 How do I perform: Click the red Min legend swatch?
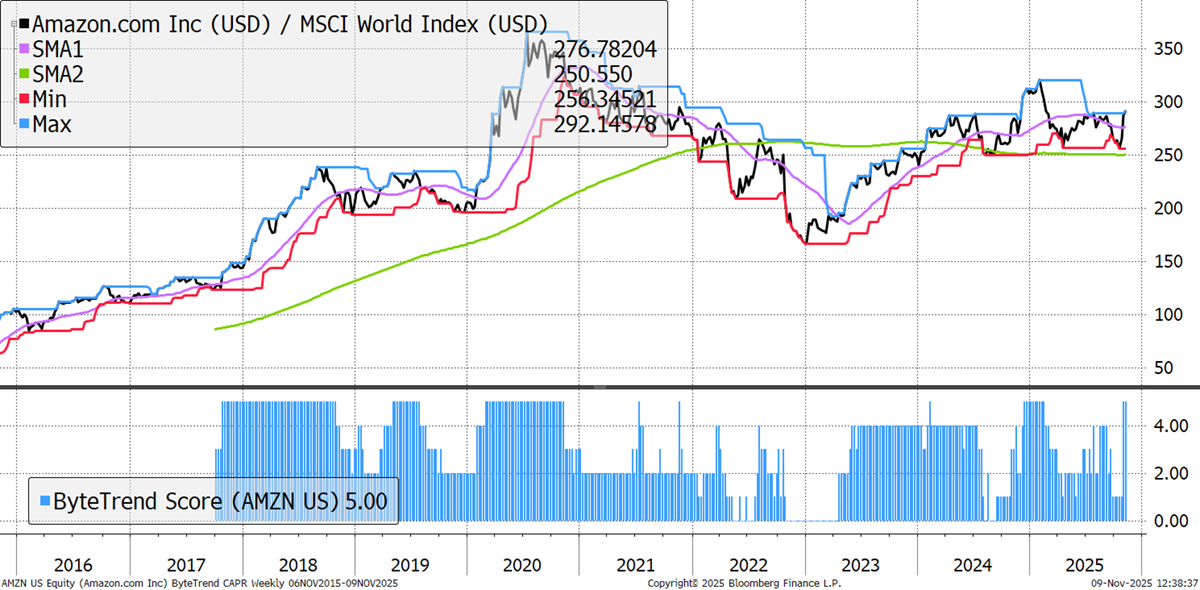tap(24, 99)
